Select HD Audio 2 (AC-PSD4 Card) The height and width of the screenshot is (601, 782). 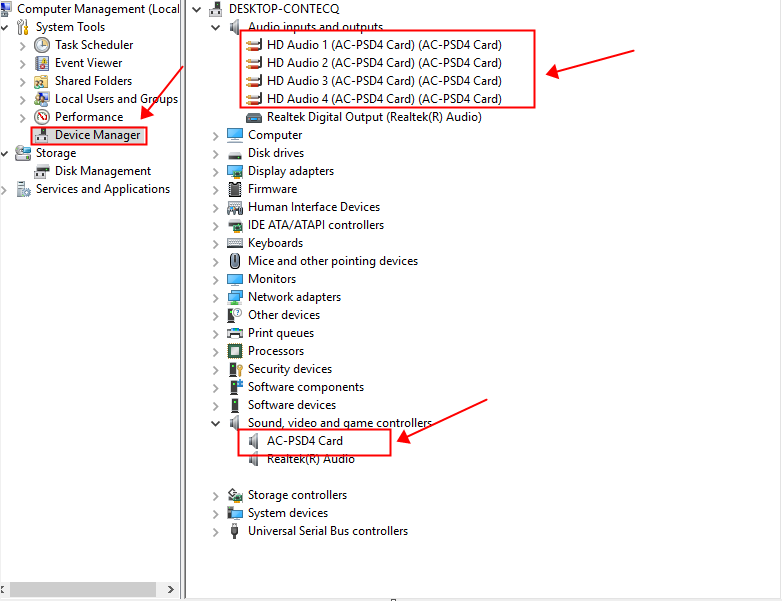coord(384,63)
